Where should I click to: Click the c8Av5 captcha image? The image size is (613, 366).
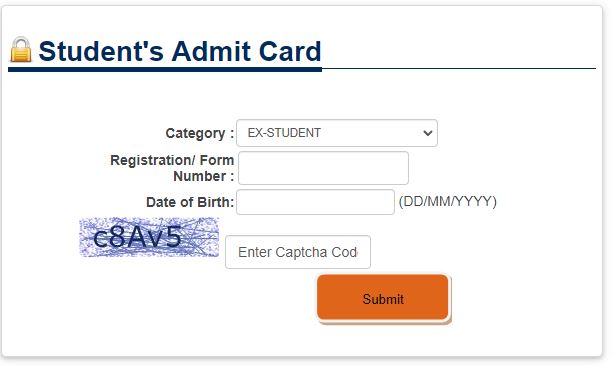pyautogui.click(x=149, y=237)
